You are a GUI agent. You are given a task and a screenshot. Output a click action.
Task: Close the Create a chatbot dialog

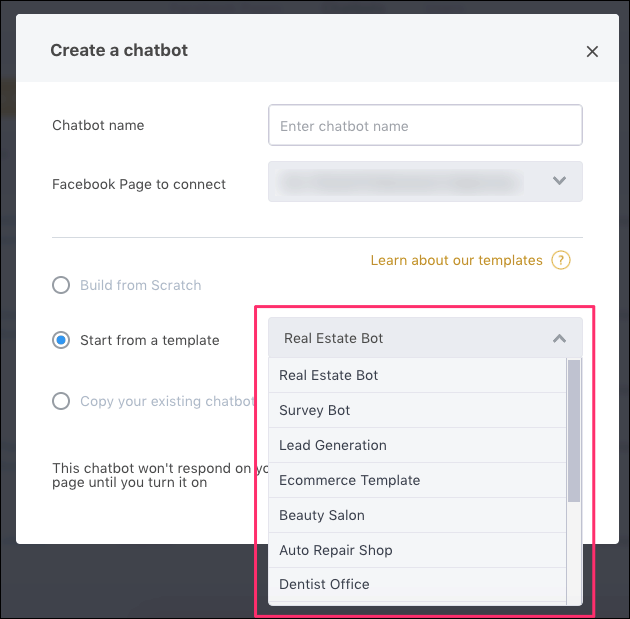click(592, 51)
